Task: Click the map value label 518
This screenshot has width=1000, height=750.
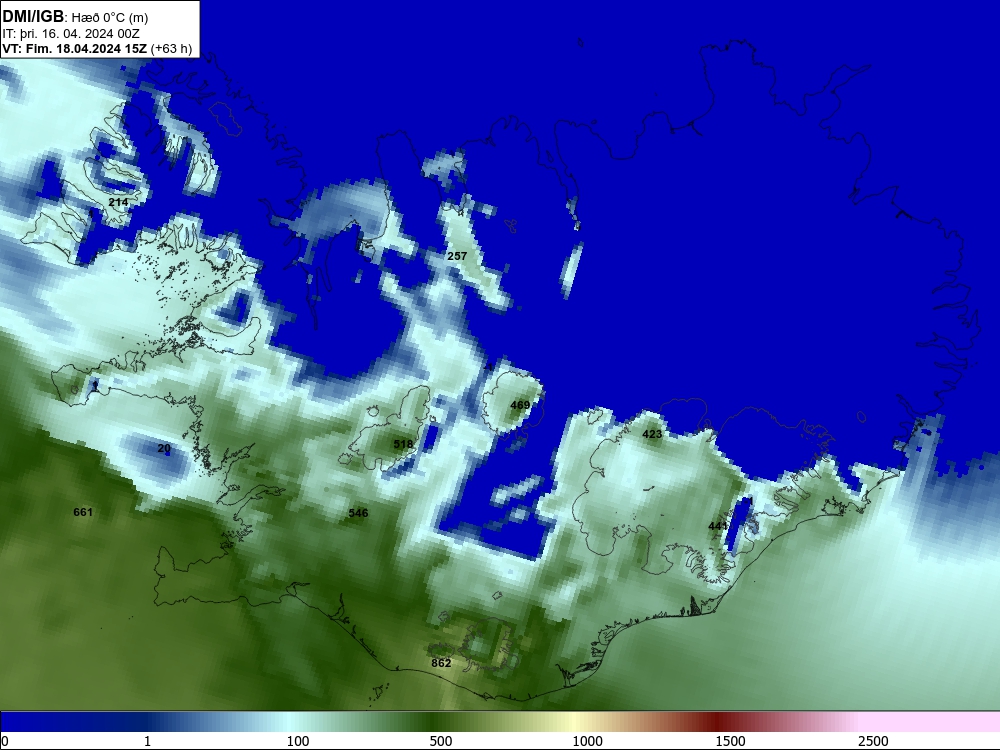Action: pyautogui.click(x=403, y=444)
